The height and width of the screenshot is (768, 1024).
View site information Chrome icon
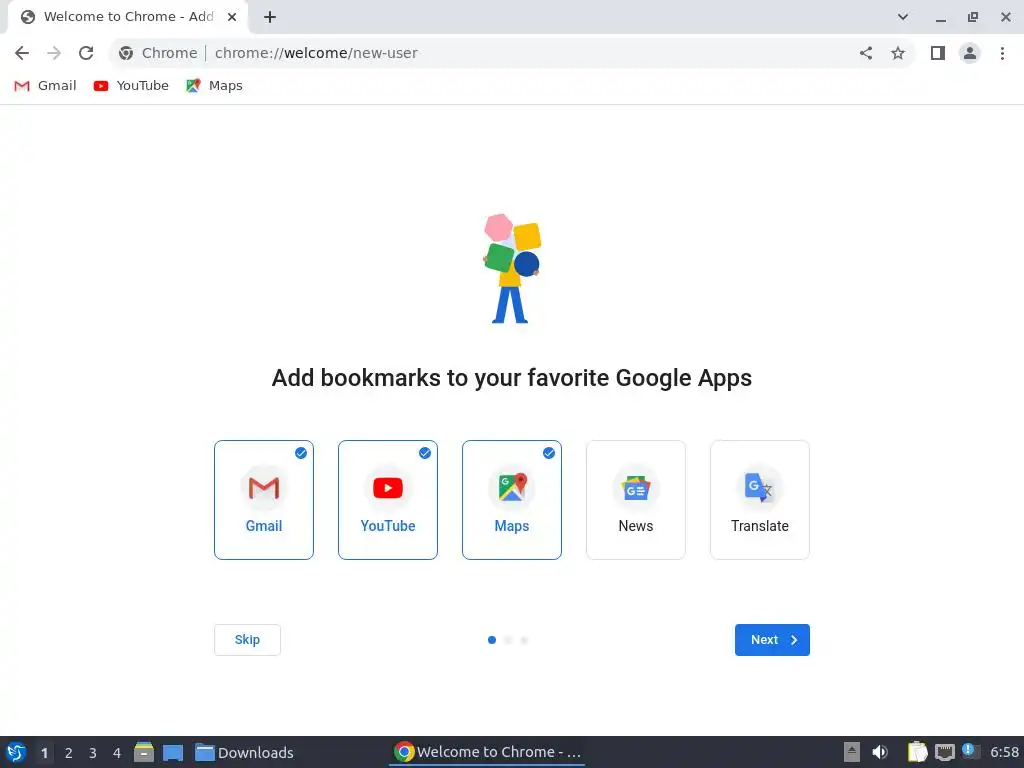click(x=126, y=53)
